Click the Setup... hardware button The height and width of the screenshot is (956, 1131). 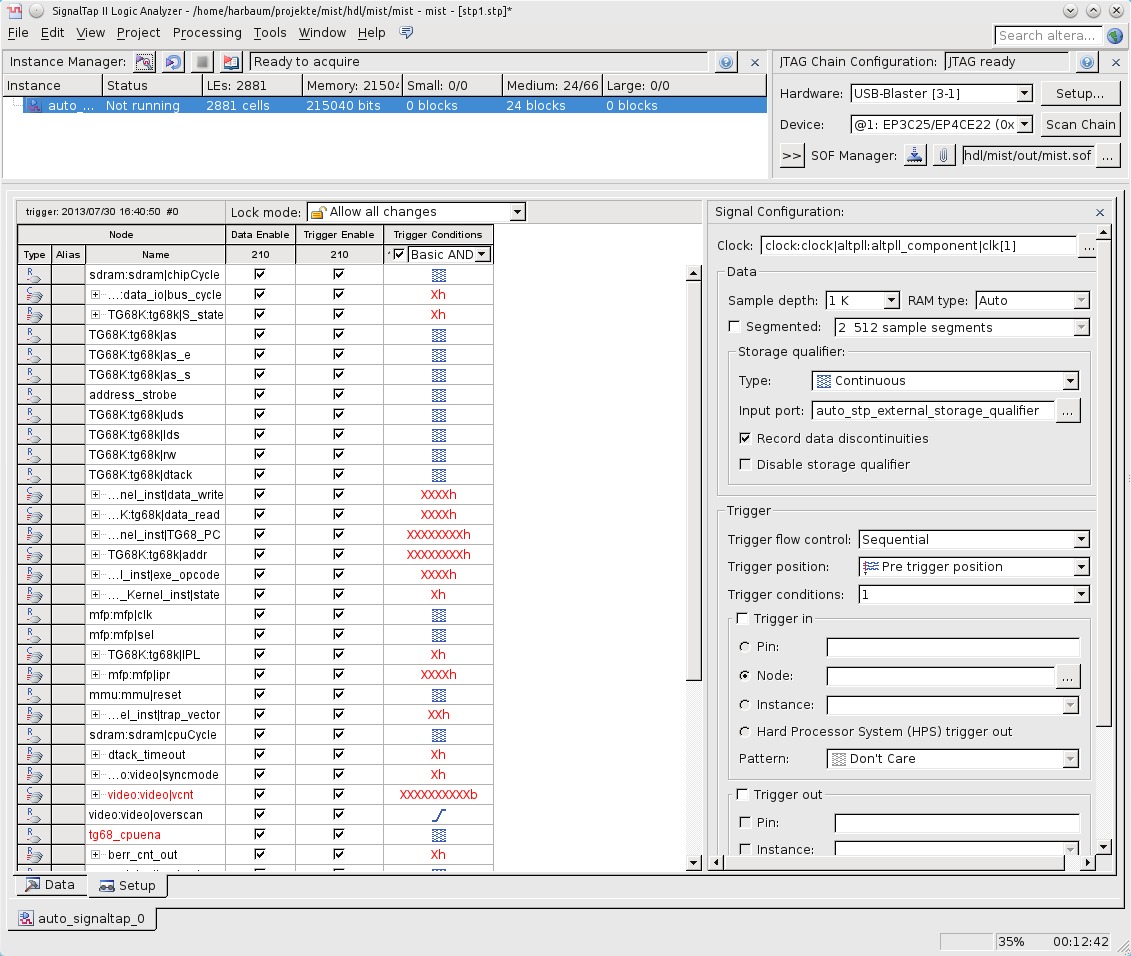click(1080, 94)
